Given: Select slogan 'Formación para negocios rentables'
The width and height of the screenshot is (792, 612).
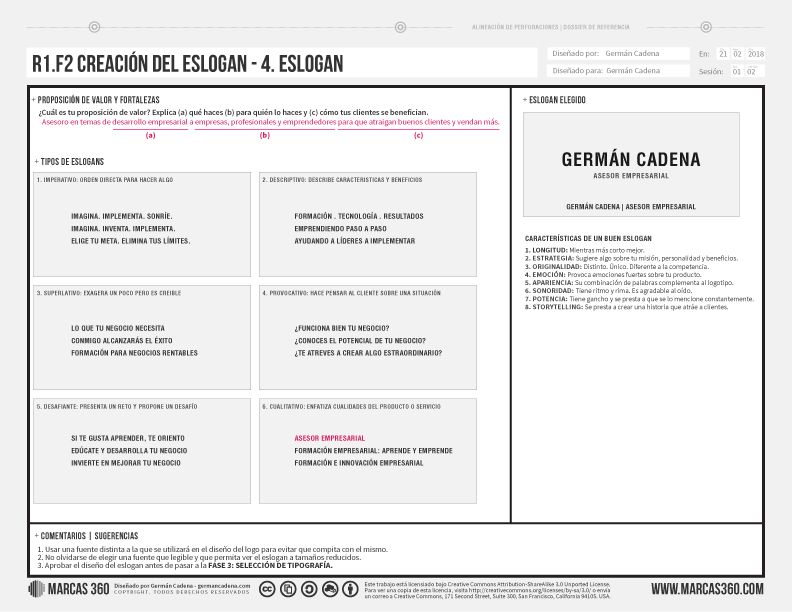Looking at the screenshot, I should point(134,353).
